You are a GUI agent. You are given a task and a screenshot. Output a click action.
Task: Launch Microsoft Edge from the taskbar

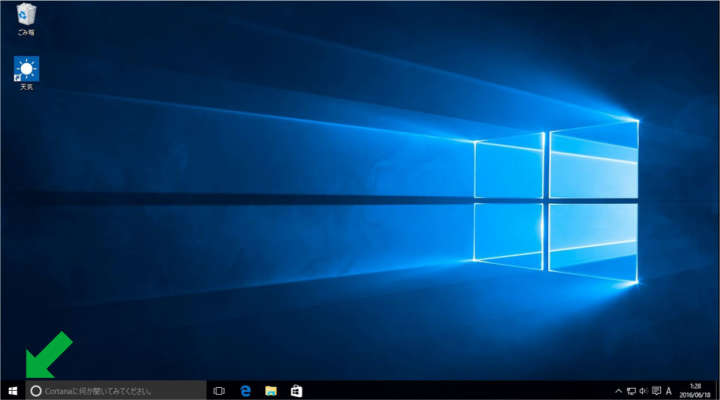[245, 391]
